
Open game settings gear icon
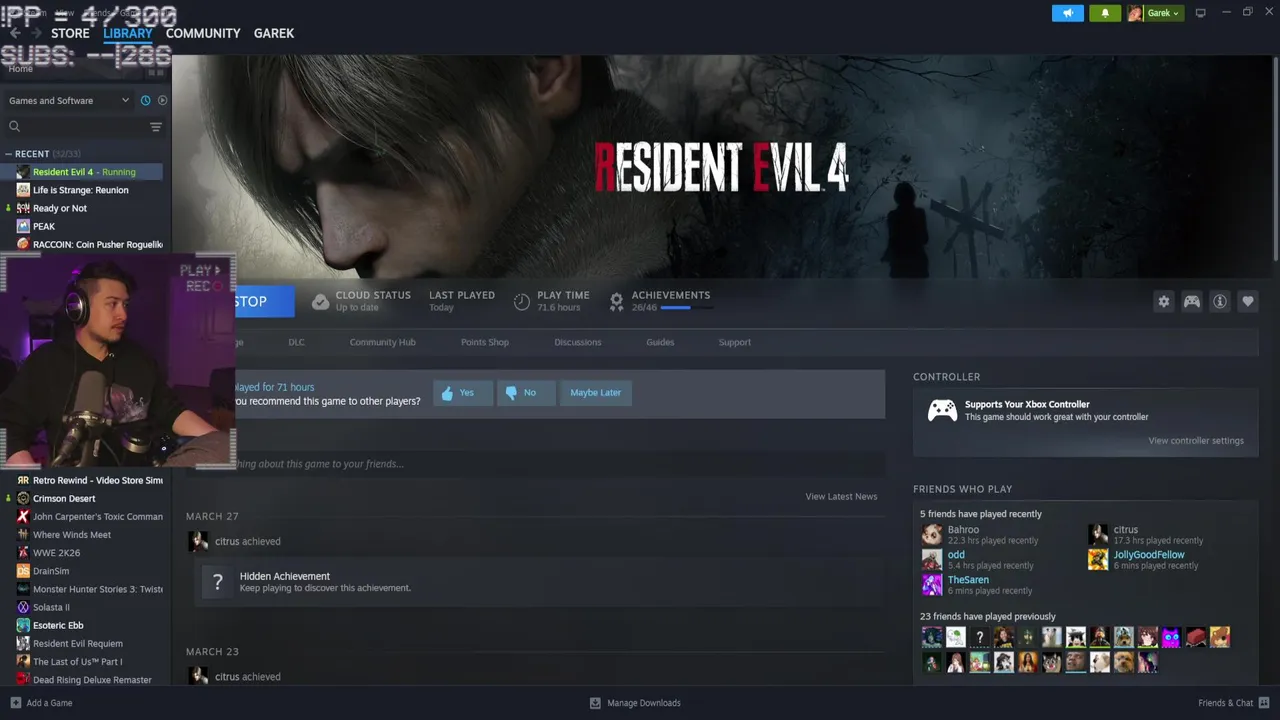(x=1163, y=301)
